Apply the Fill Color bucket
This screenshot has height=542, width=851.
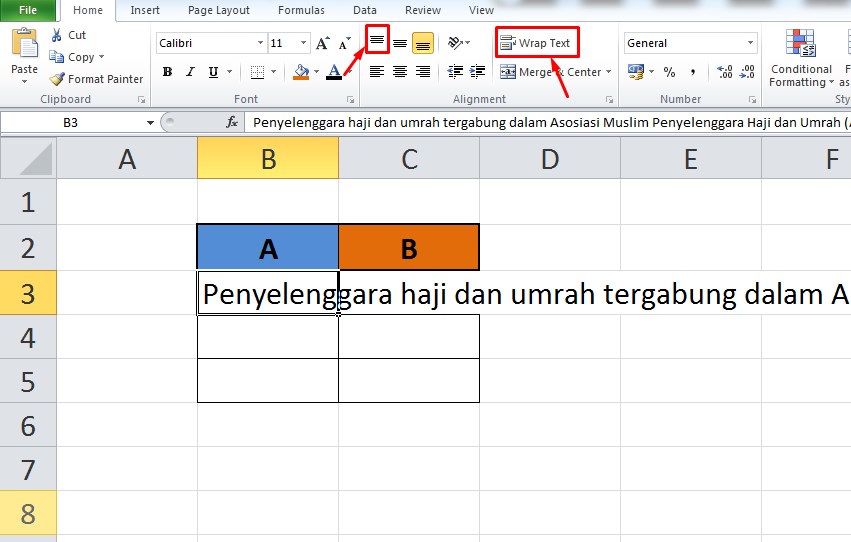tap(301, 72)
